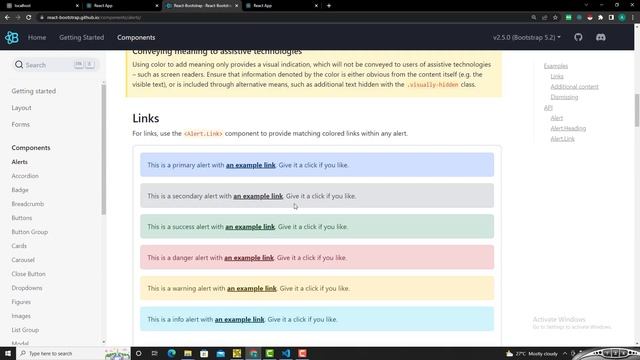Show hidden system tray icons

(x=565, y=353)
